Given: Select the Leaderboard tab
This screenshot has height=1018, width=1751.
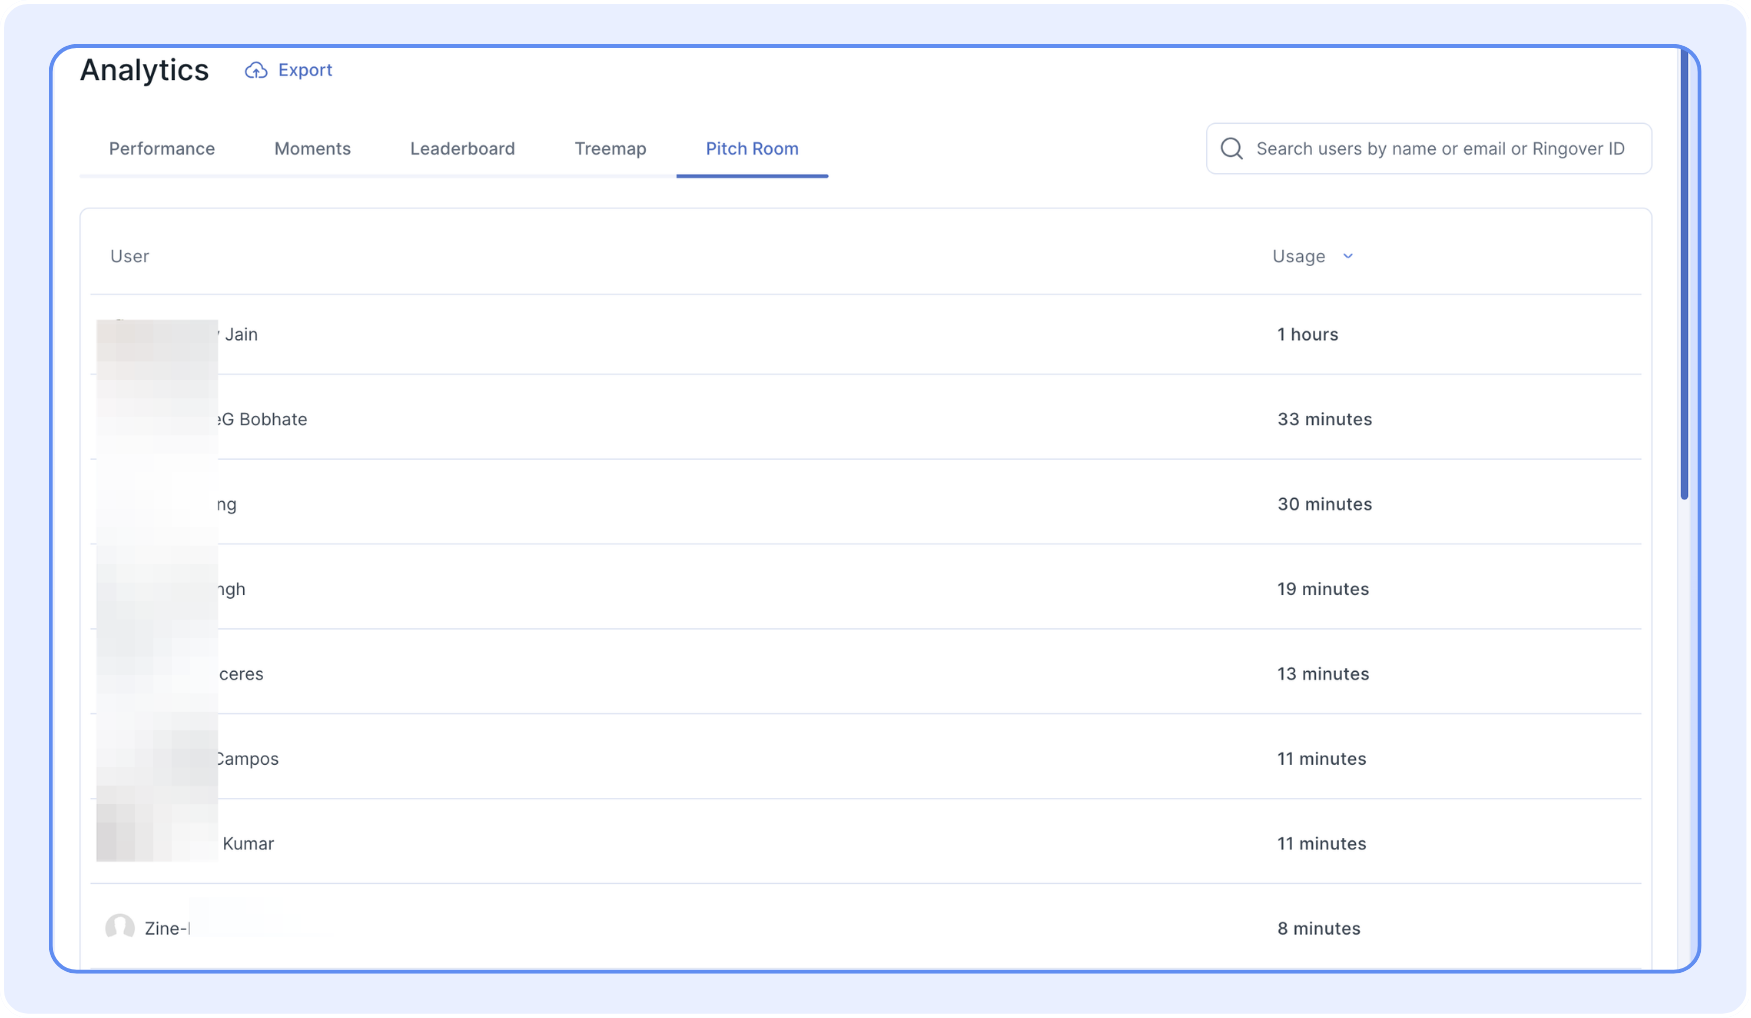Looking at the screenshot, I should (462, 149).
